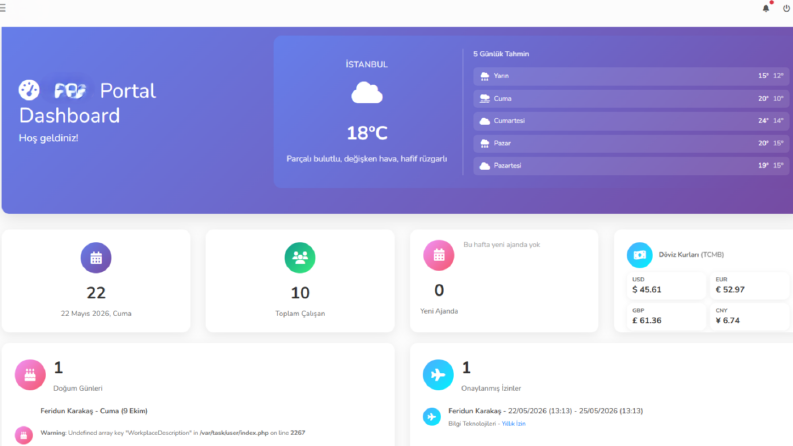The height and width of the screenshot is (446, 793).
Task: Click the power logout icon
Action: coord(786,8)
